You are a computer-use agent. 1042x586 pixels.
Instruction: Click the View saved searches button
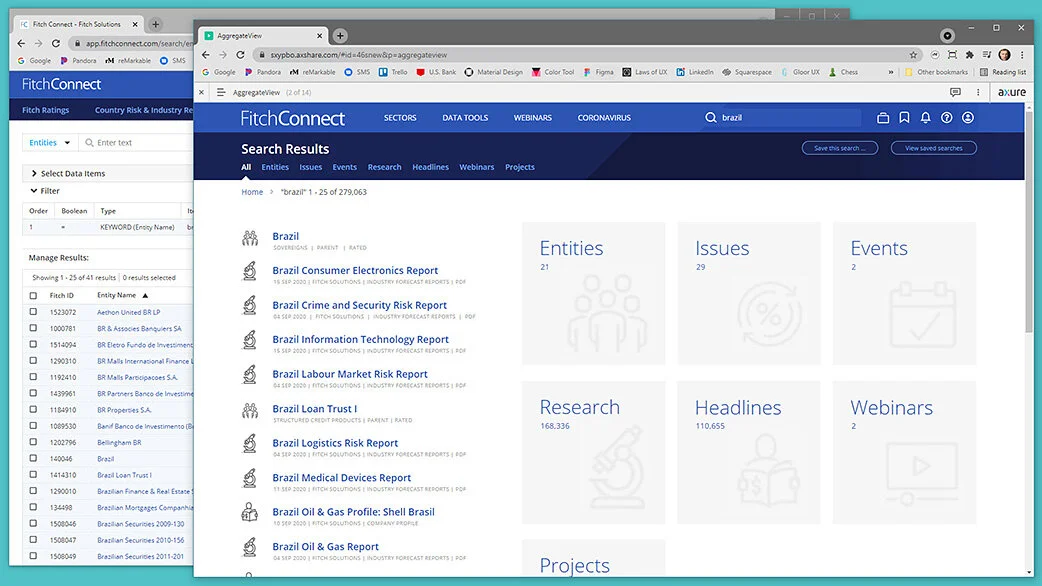pos(934,148)
